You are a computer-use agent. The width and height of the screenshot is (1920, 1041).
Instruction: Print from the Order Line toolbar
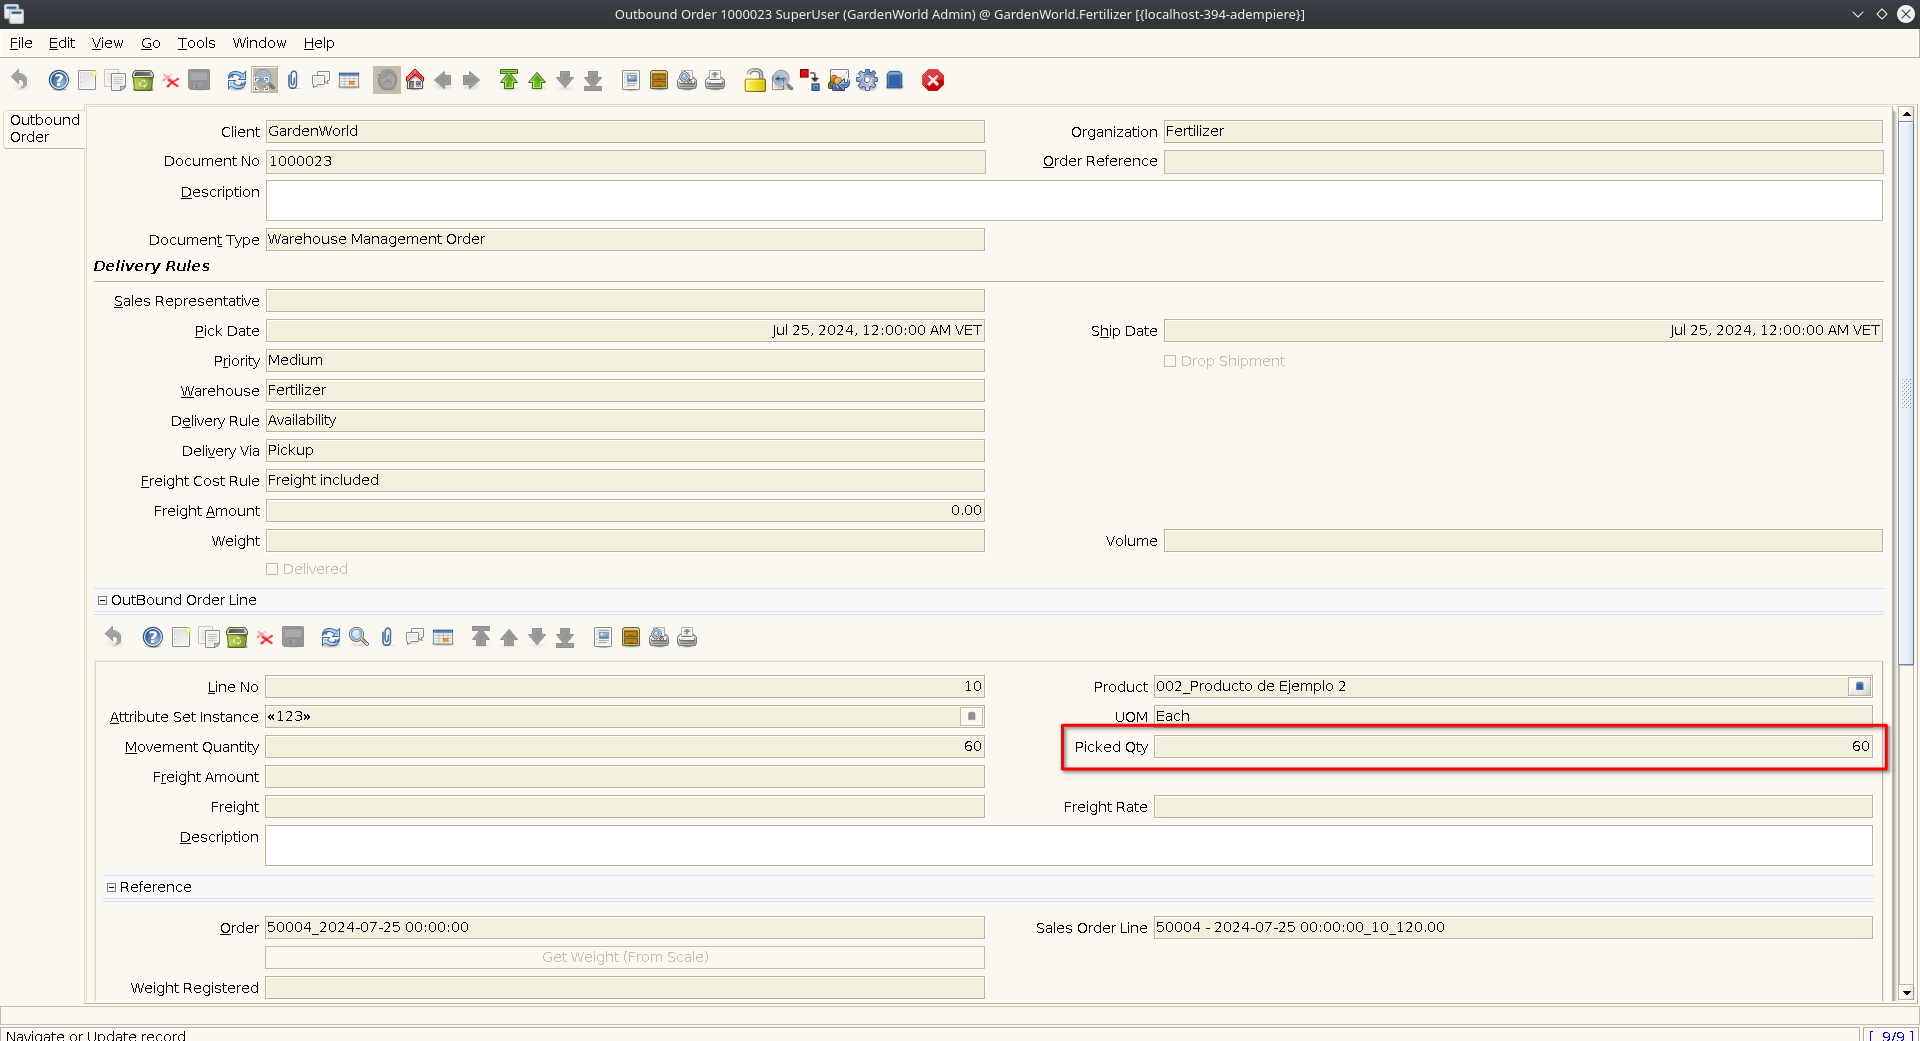tap(687, 637)
